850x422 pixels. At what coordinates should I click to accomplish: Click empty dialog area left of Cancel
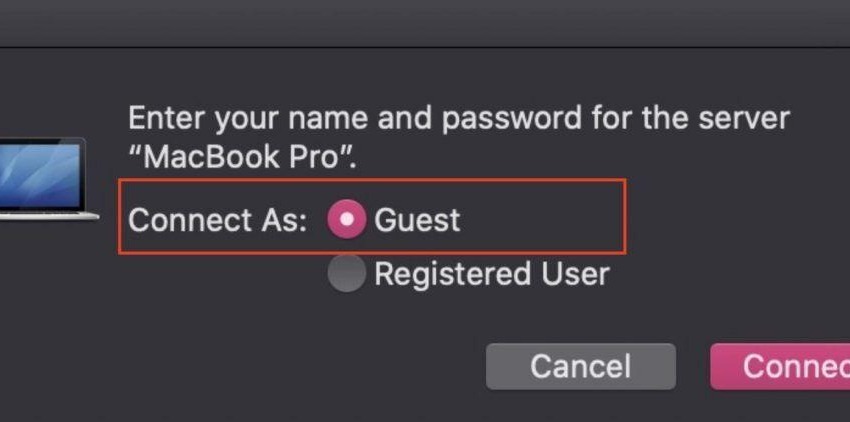click(300, 366)
